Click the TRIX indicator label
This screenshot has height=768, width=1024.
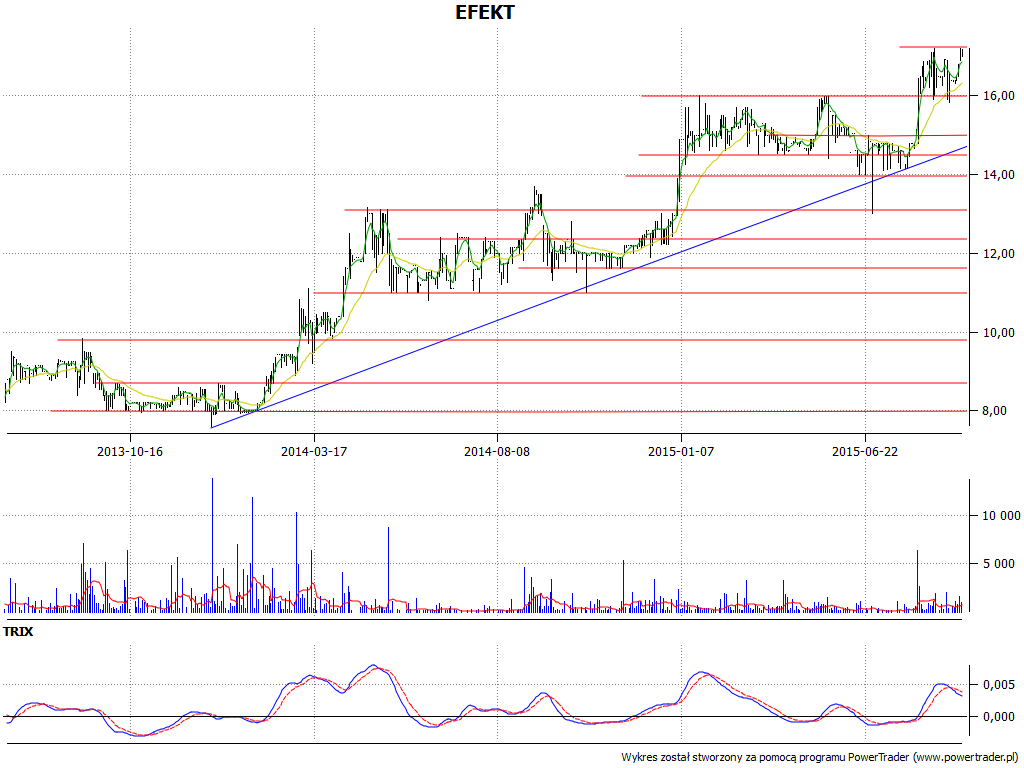pyautogui.click(x=18, y=632)
